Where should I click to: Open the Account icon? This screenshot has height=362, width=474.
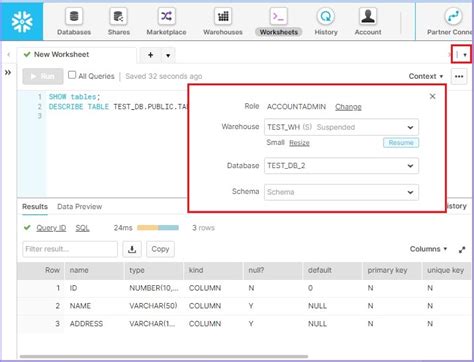(368, 16)
